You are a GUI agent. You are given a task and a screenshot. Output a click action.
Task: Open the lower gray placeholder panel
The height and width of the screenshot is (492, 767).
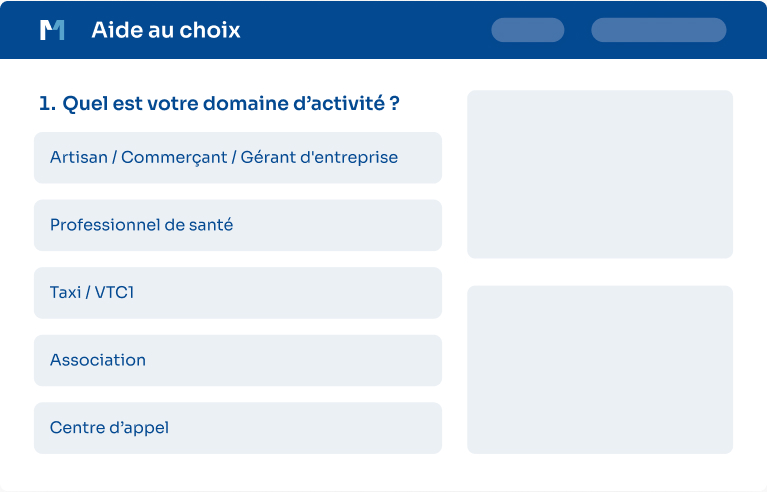[600, 370]
